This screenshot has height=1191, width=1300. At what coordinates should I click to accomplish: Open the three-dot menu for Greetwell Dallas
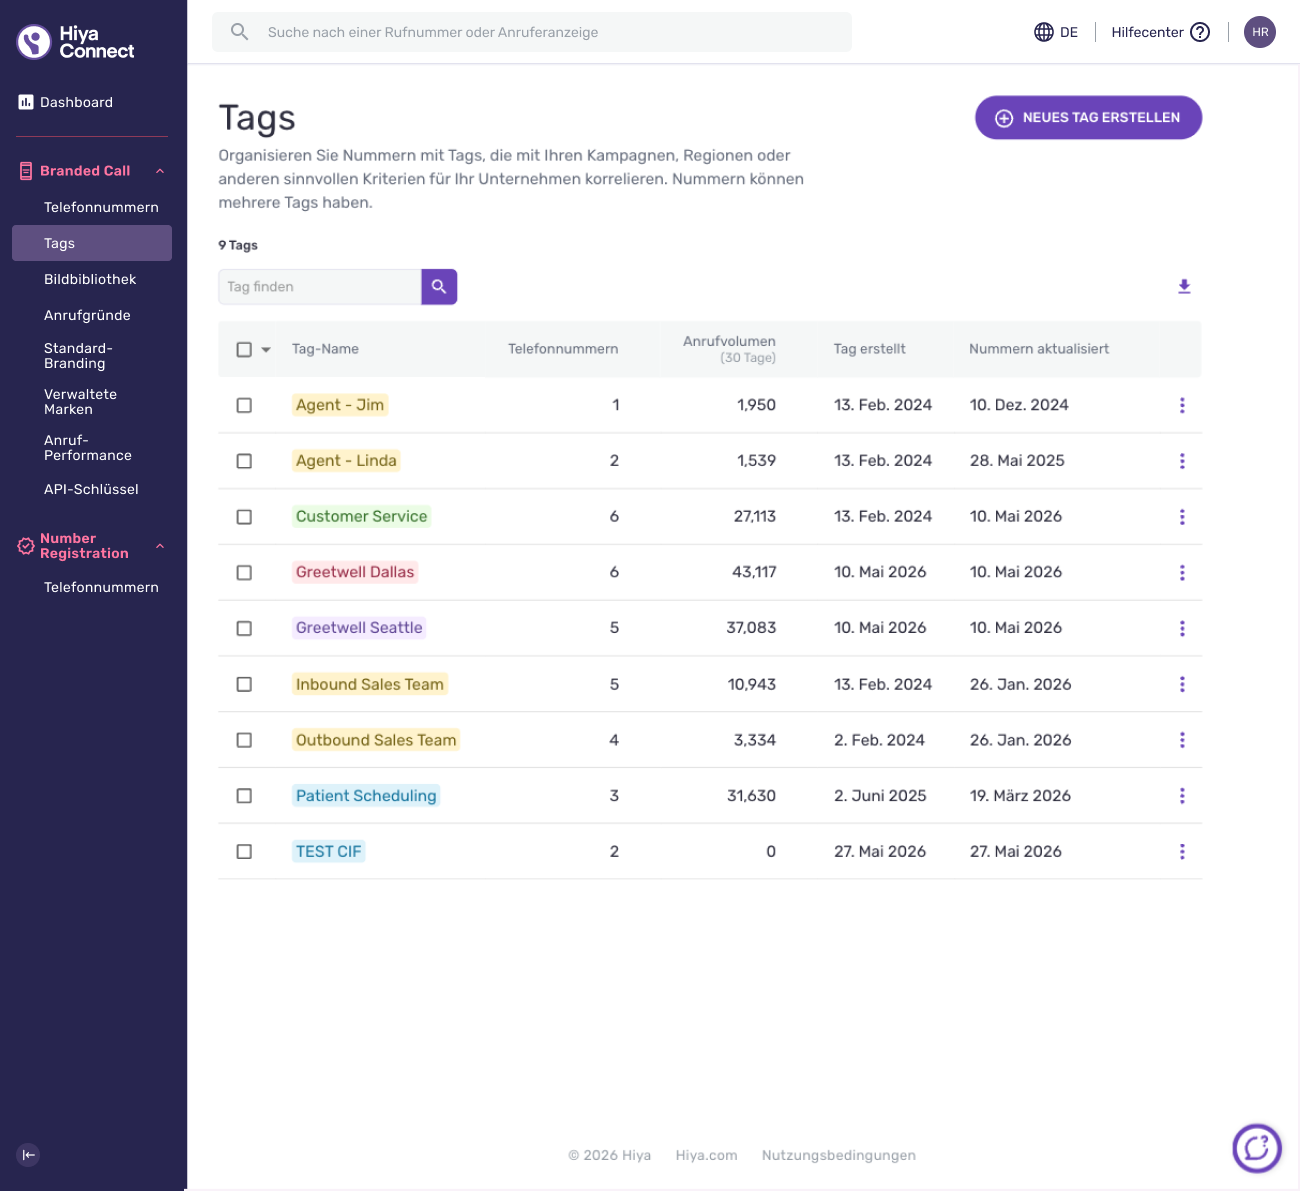[1182, 573]
